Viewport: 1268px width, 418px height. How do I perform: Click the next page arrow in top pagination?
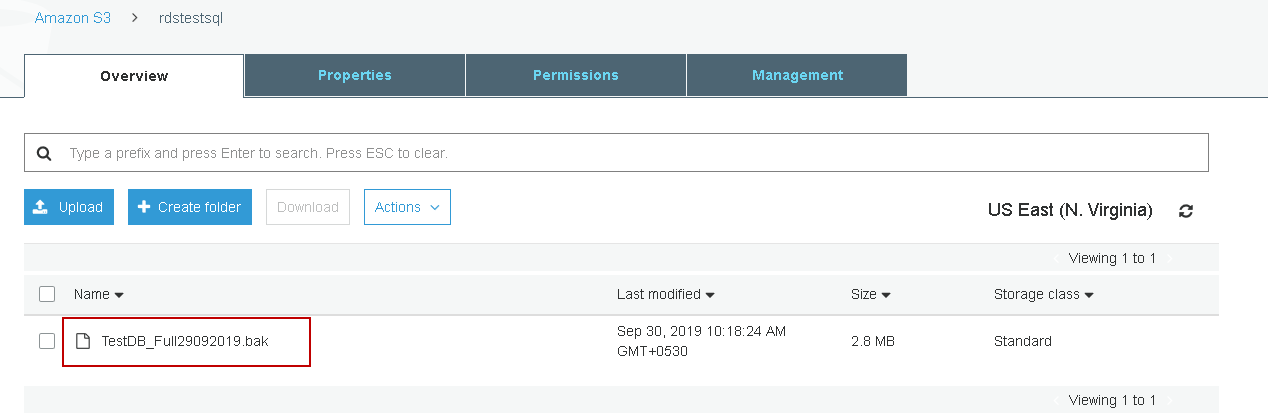[x=1170, y=259]
